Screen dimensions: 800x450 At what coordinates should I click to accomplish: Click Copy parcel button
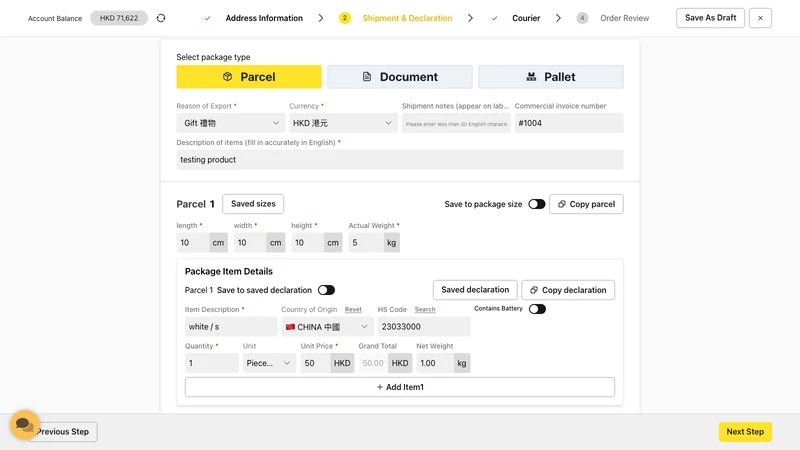(x=586, y=204)
